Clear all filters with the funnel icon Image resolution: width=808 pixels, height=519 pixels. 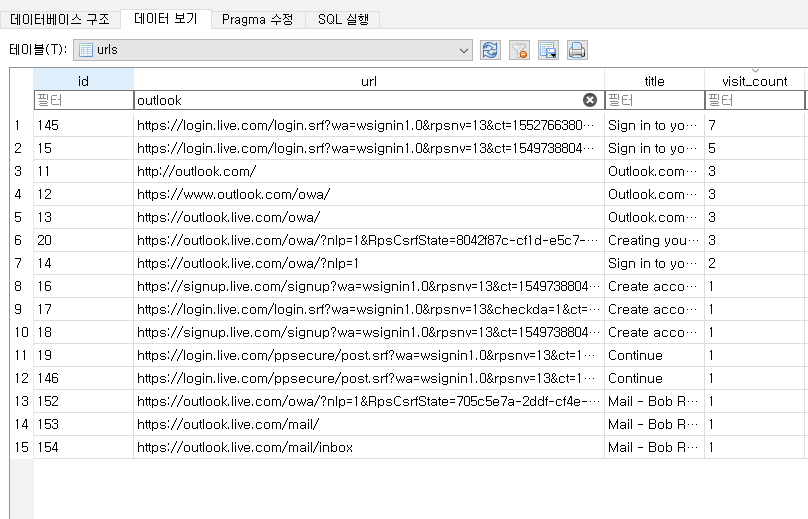(519, 50)
